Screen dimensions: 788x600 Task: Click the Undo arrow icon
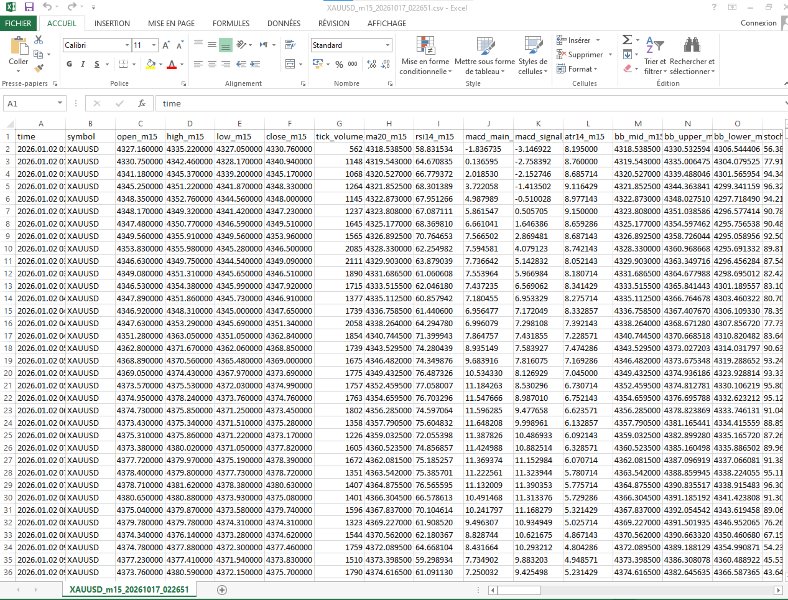click(x=47, y=7)
